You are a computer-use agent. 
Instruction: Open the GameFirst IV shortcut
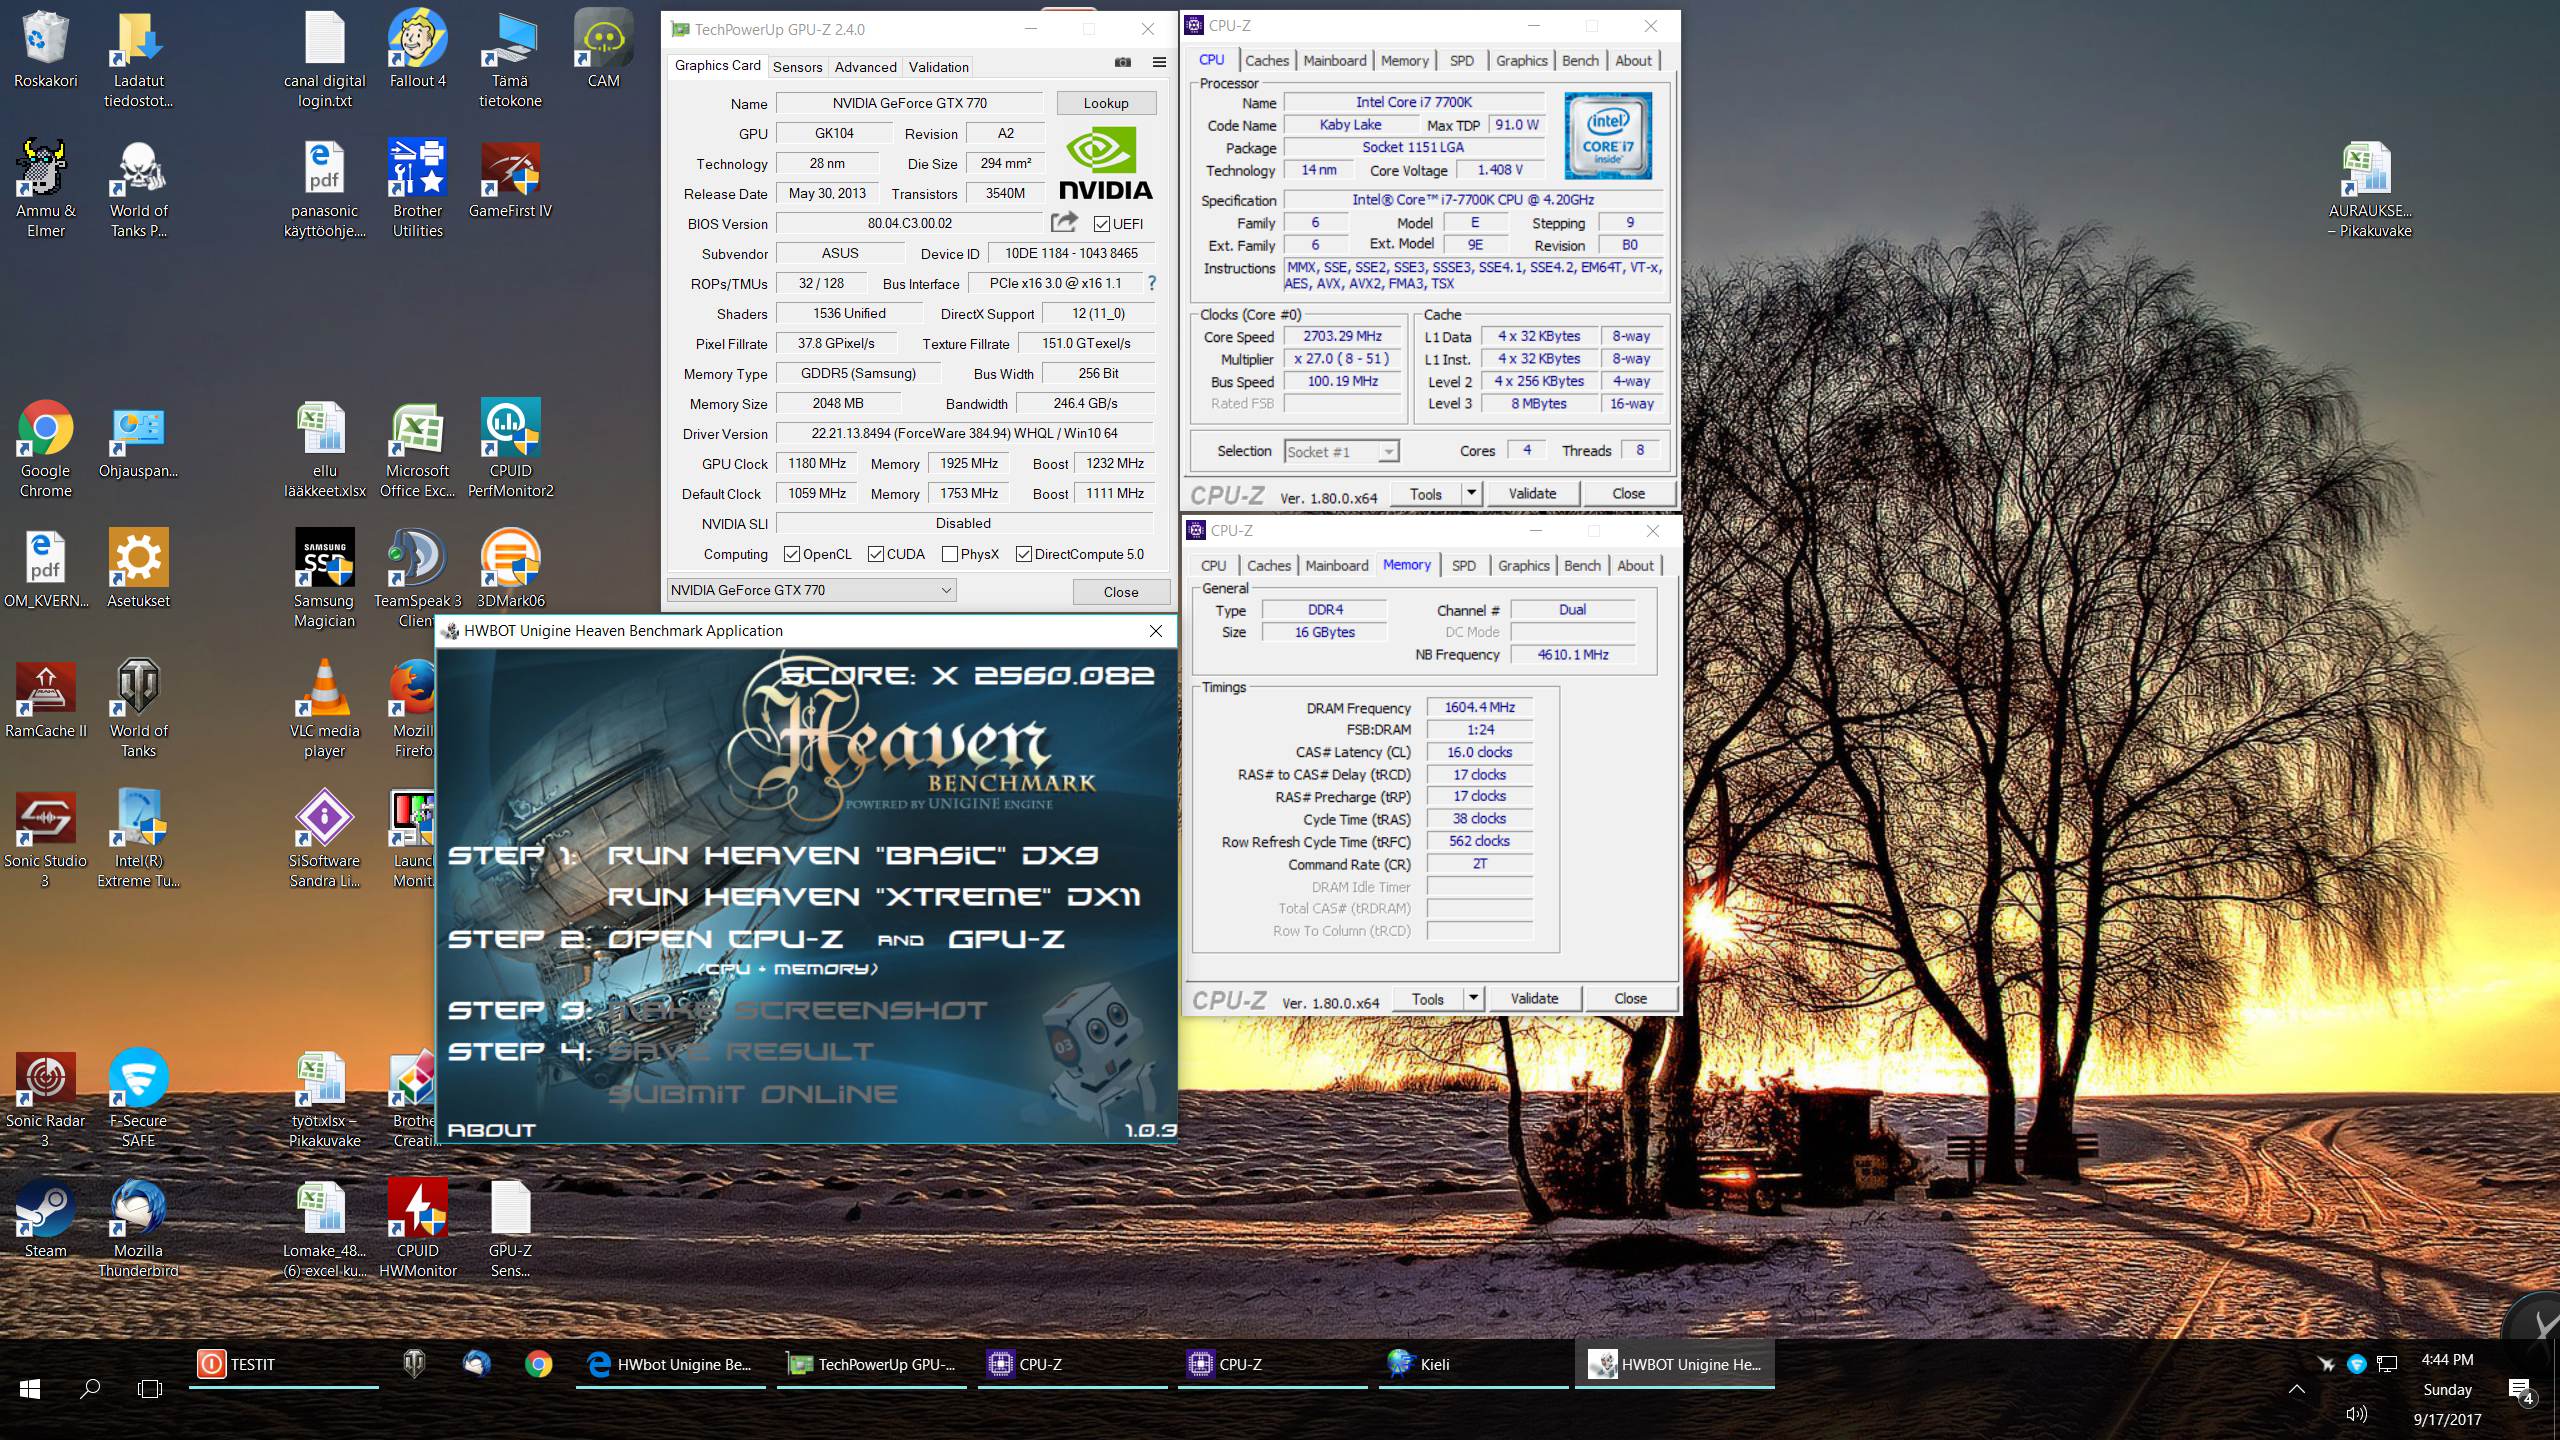(510, 180)
